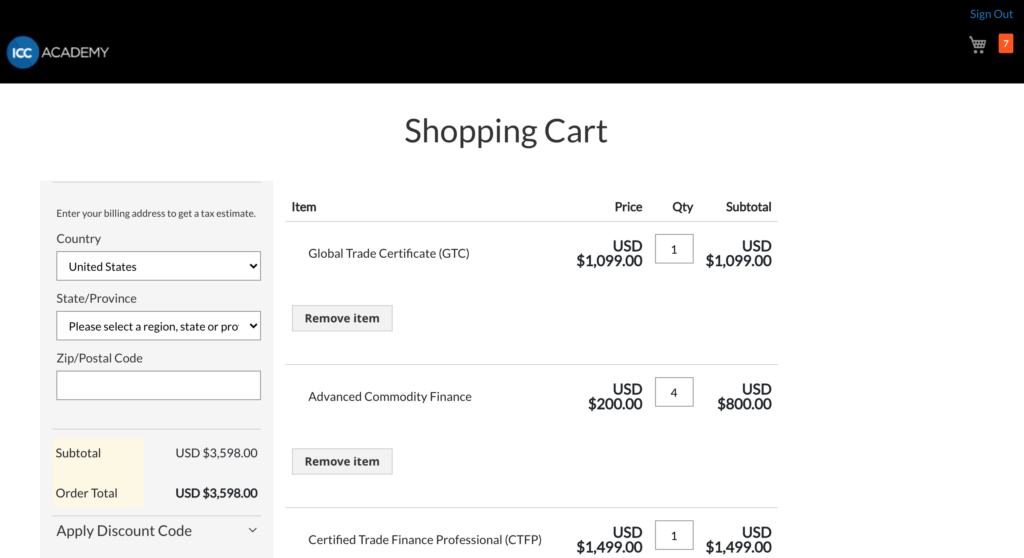Image resolution: width=1024 pixels, height=558 pixels.
Task: Click the Global Trade Certificate (GTC) item name
Action: click(x=388, y=254)
